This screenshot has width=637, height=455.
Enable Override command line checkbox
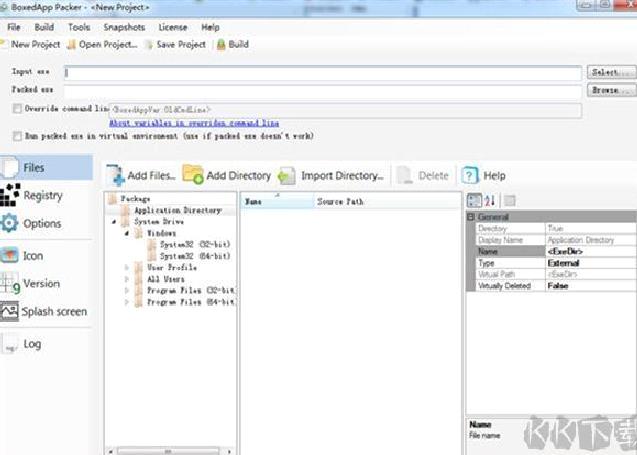[x=17, y=108]
